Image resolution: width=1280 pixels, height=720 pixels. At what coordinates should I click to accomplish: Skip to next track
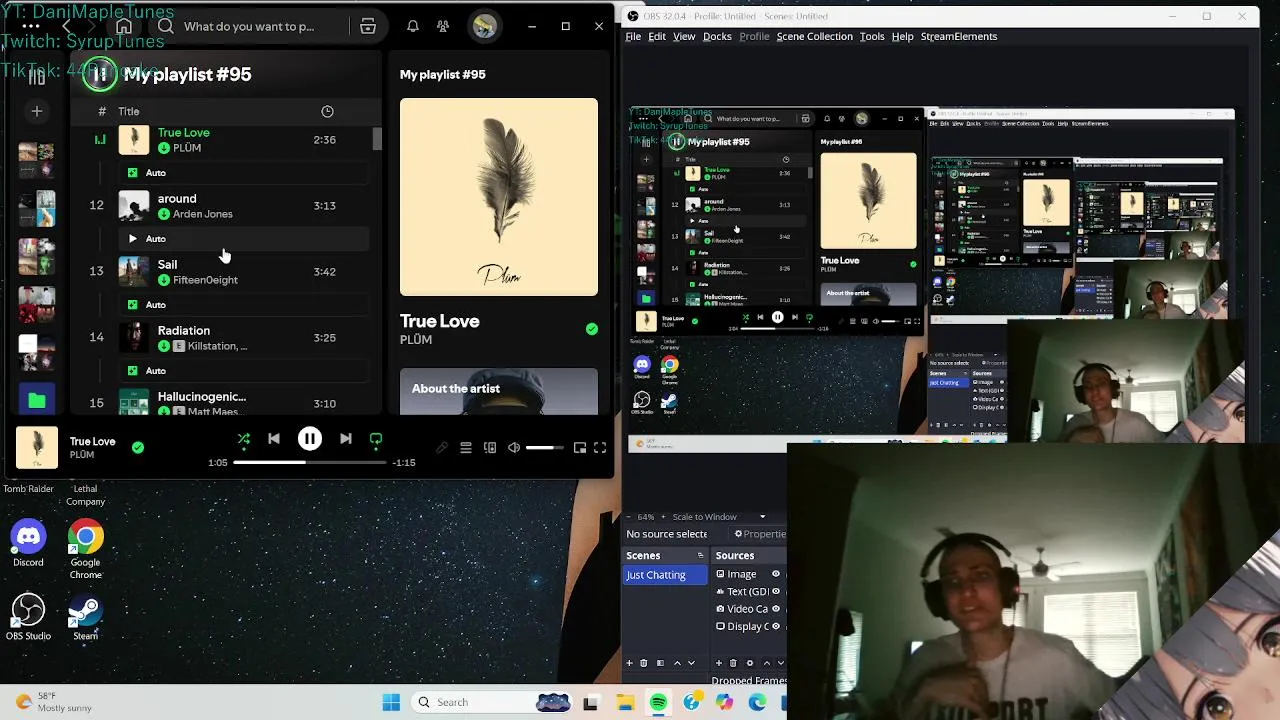[x=345, y=439]
